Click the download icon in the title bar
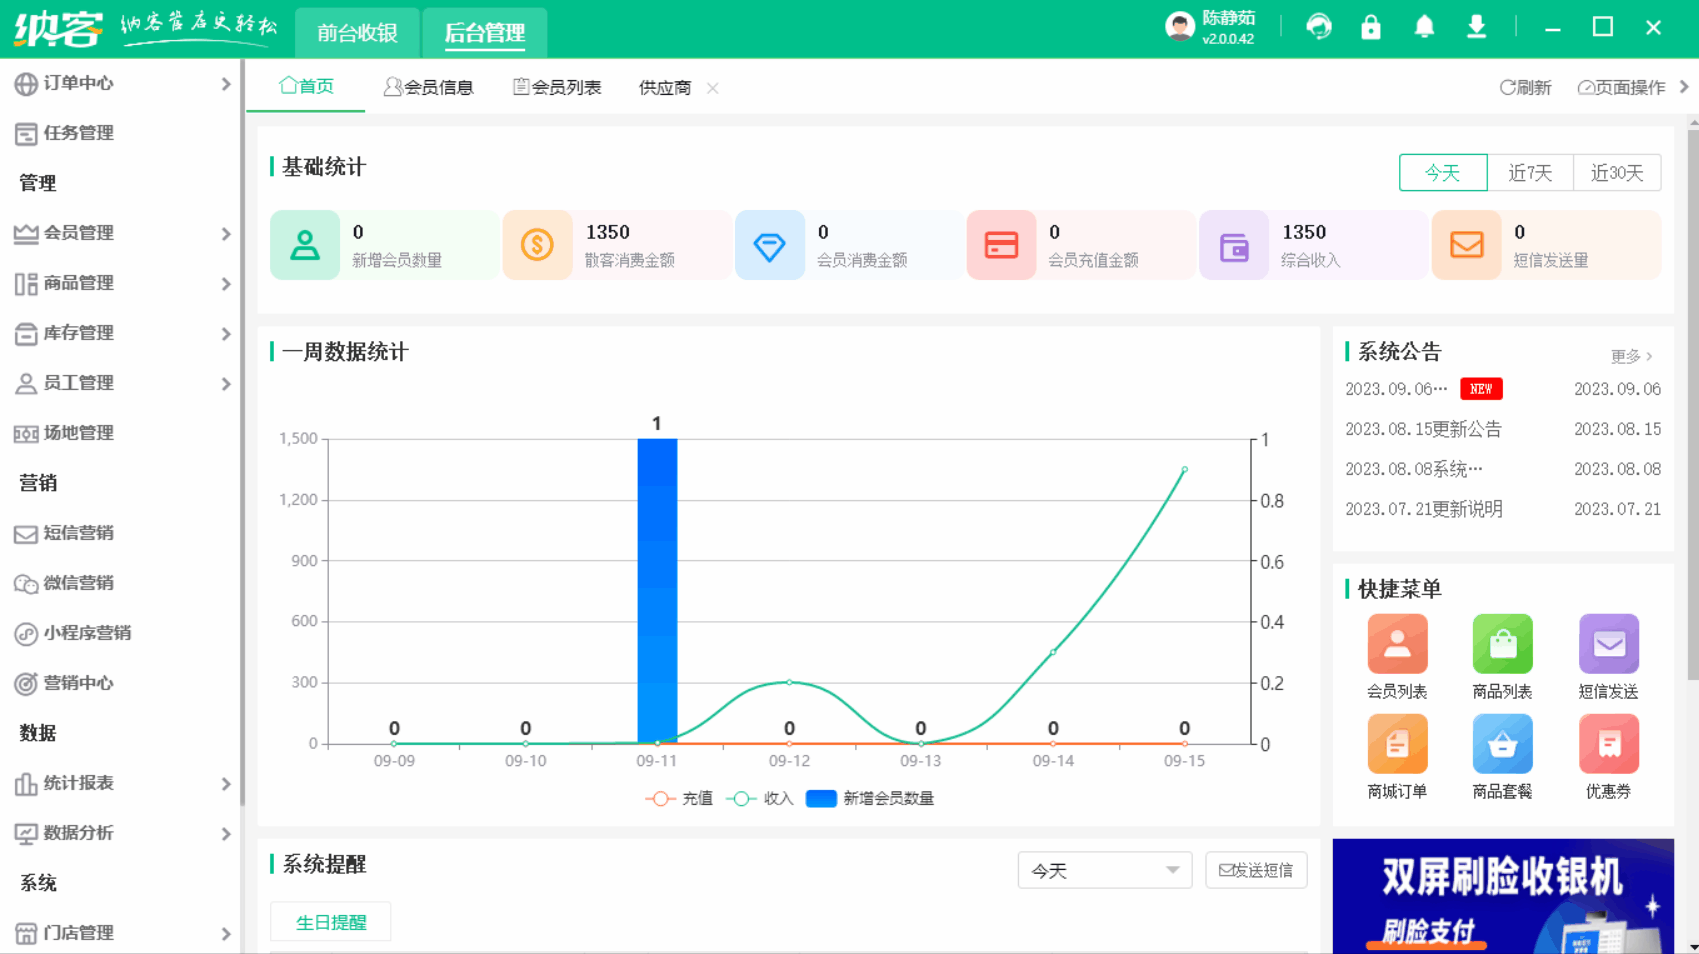 (x=1477, y=27)
